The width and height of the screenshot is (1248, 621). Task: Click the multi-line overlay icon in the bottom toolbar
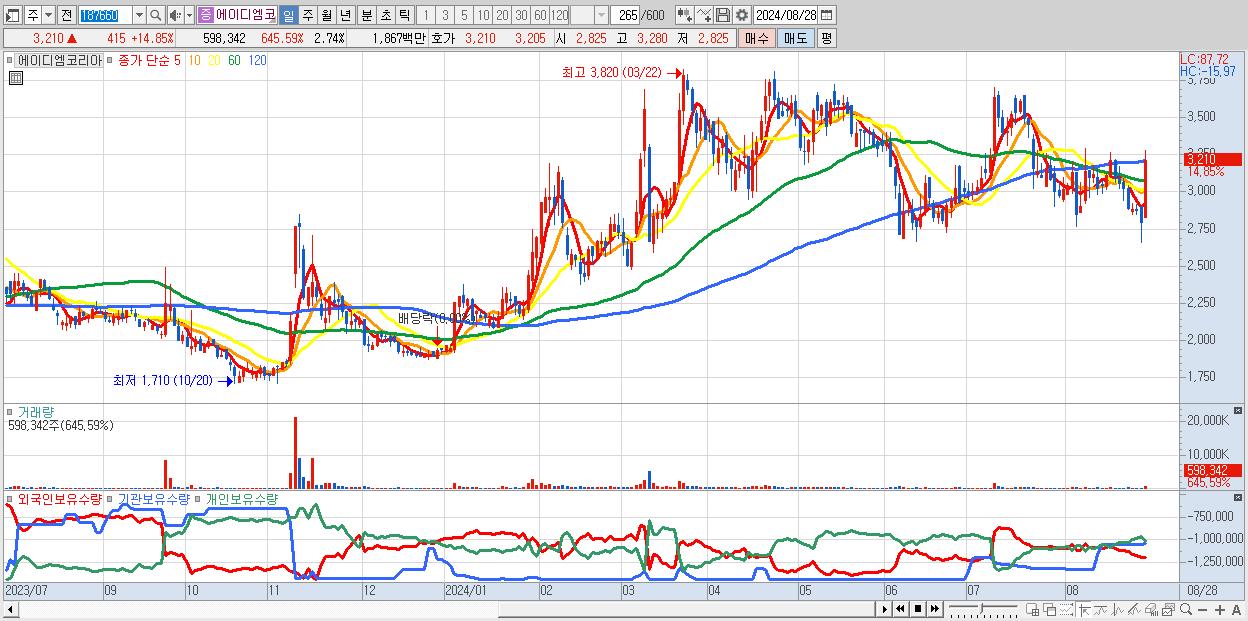(x=1134, y=610)
